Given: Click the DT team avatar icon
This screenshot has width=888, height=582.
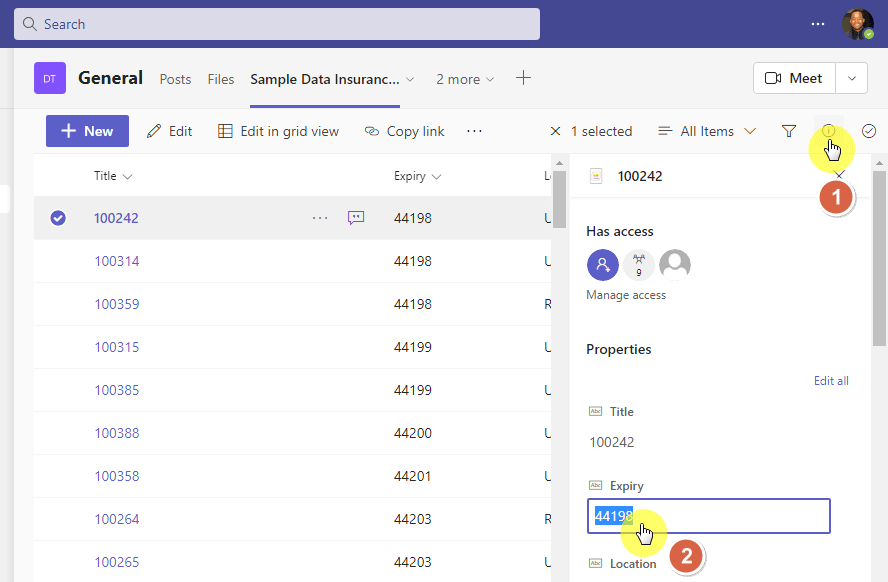Looking at the screenshot, I should tap(50, 78).
